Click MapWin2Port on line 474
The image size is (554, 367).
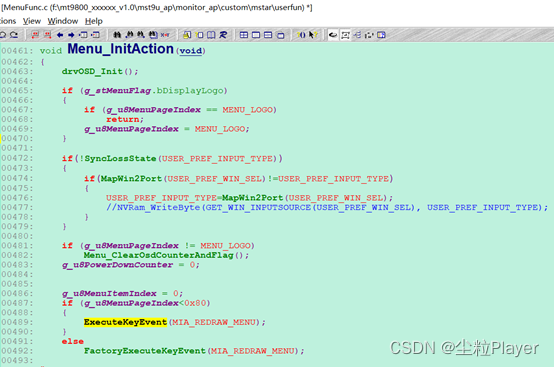131,179
